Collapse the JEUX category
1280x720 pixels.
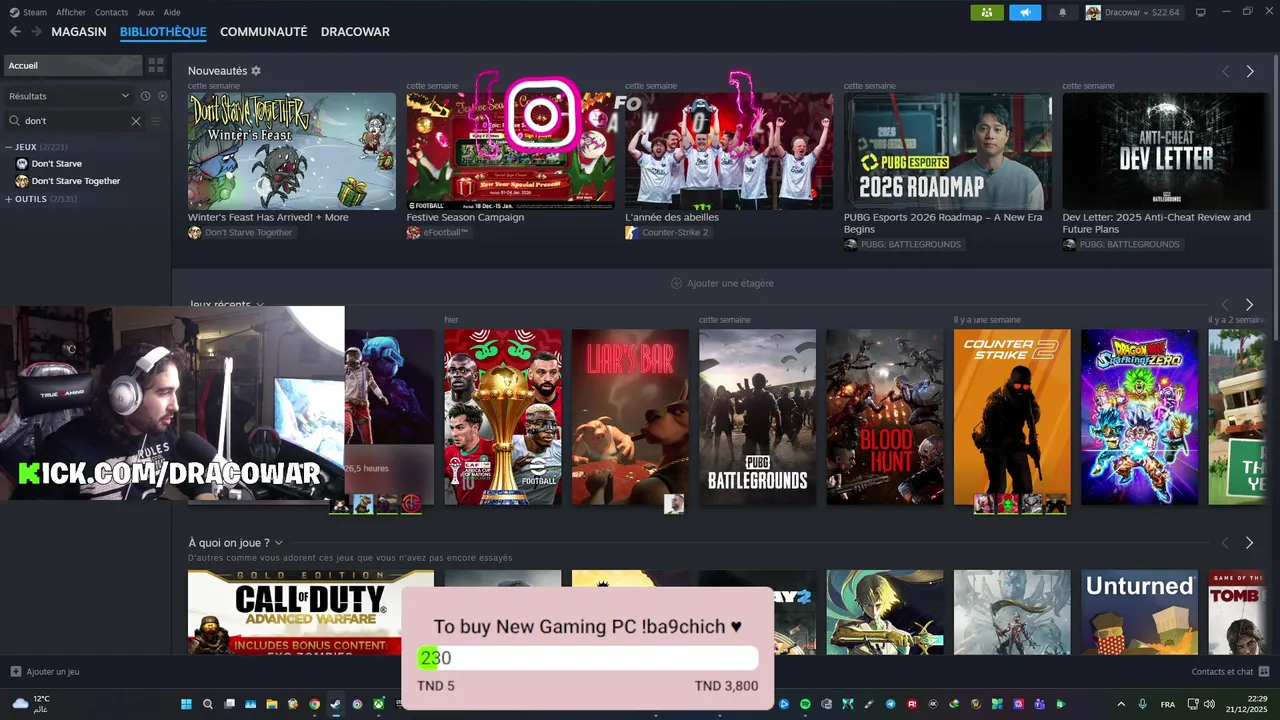(9, 147)
